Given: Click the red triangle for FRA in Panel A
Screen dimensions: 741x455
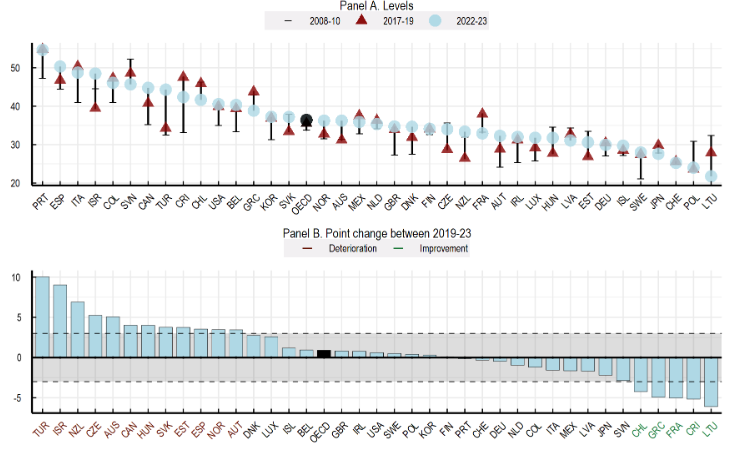Looking at the screenshot, I should click(482, 114).
